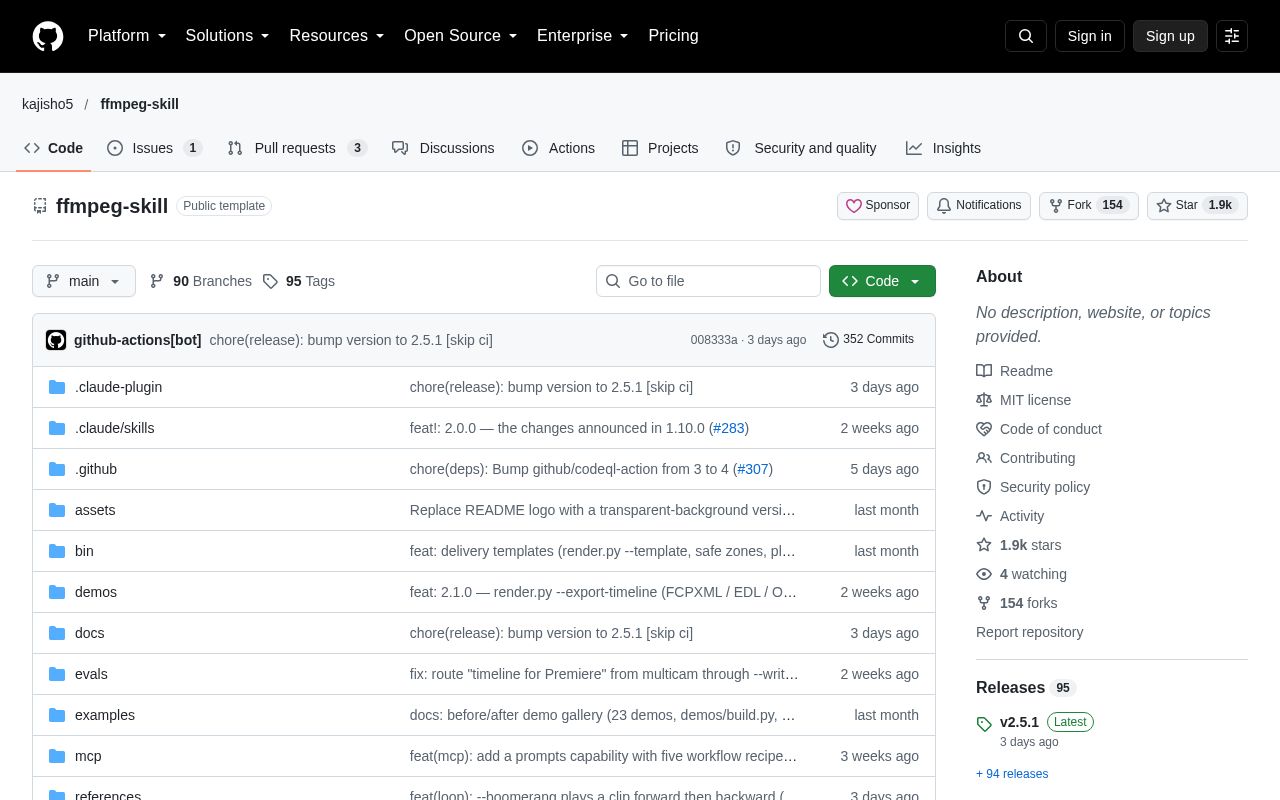
Task: Click the search magnifier icon
Action: [1026, 36]
